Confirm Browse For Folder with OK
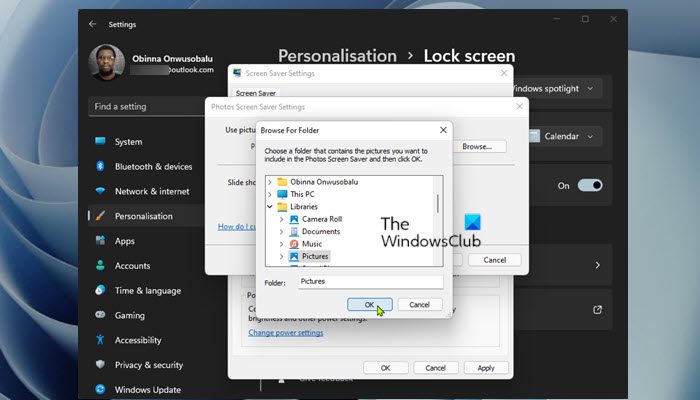The width and height of the screenshot is (700, 400). pos(370,304)
